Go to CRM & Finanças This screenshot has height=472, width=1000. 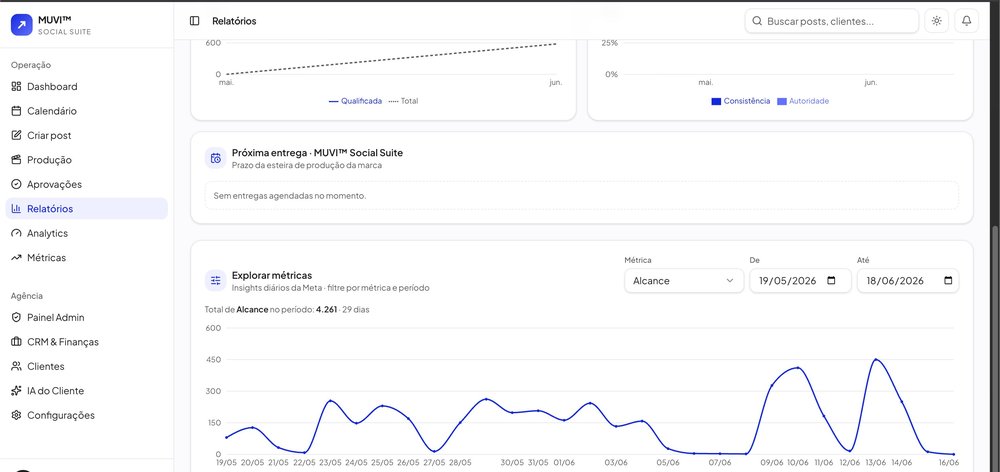(87, 342)
